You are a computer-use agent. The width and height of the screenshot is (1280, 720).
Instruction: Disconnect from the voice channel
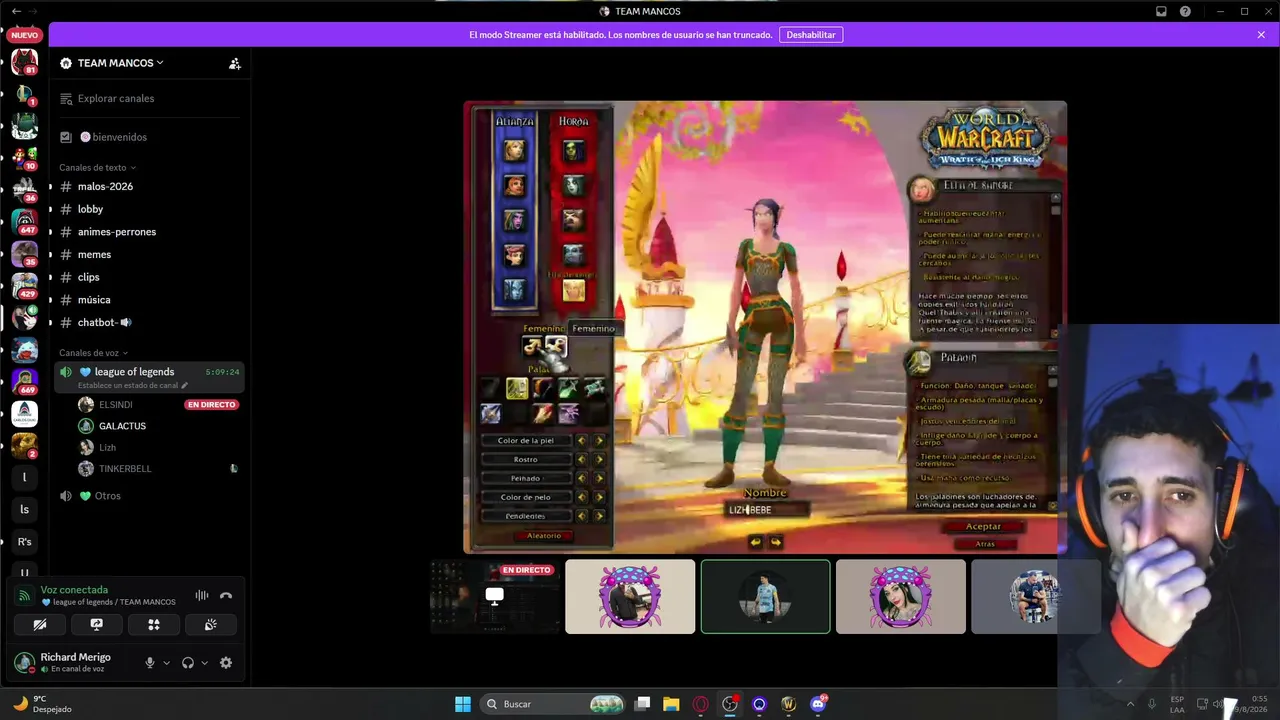(226, 595)
